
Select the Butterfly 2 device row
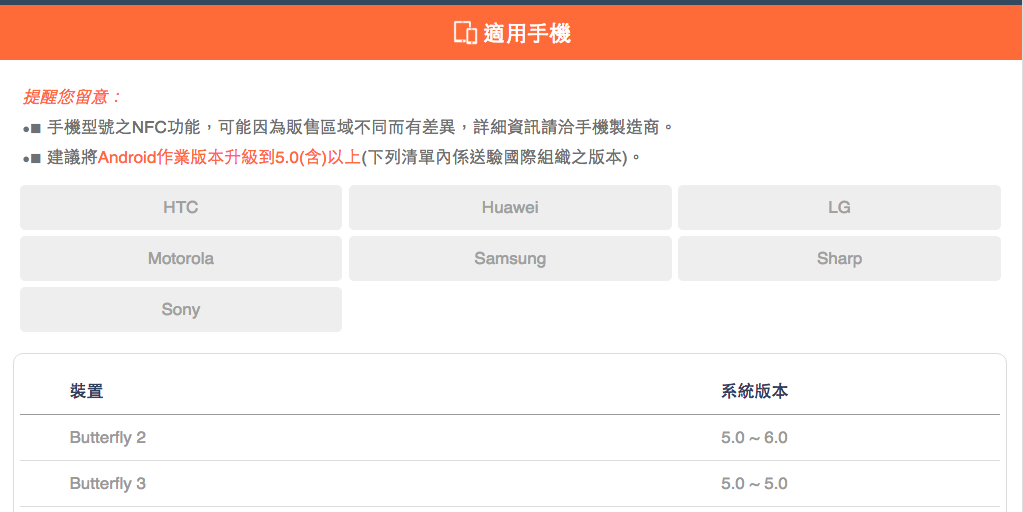coord(108,437)
